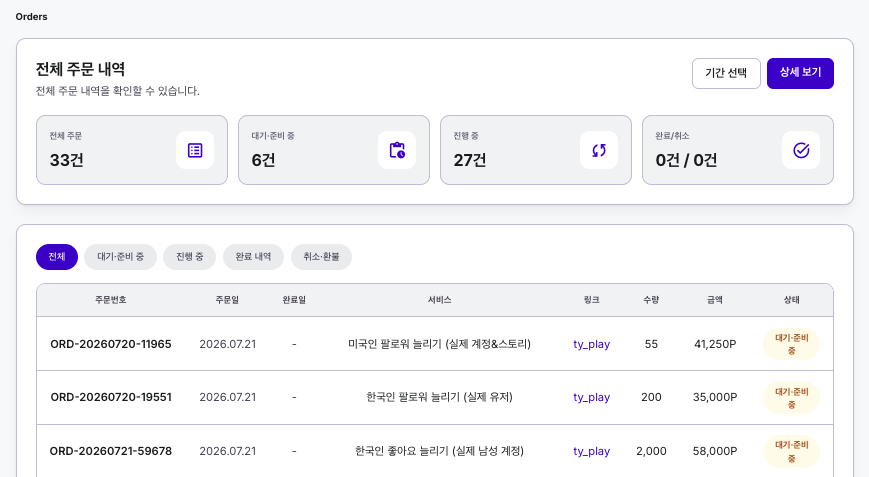The height and width of the screenshot is (477, 869).
Task: Open ty_play link in order ORD-20260720-11965 row
Action: tap(591, 344)
